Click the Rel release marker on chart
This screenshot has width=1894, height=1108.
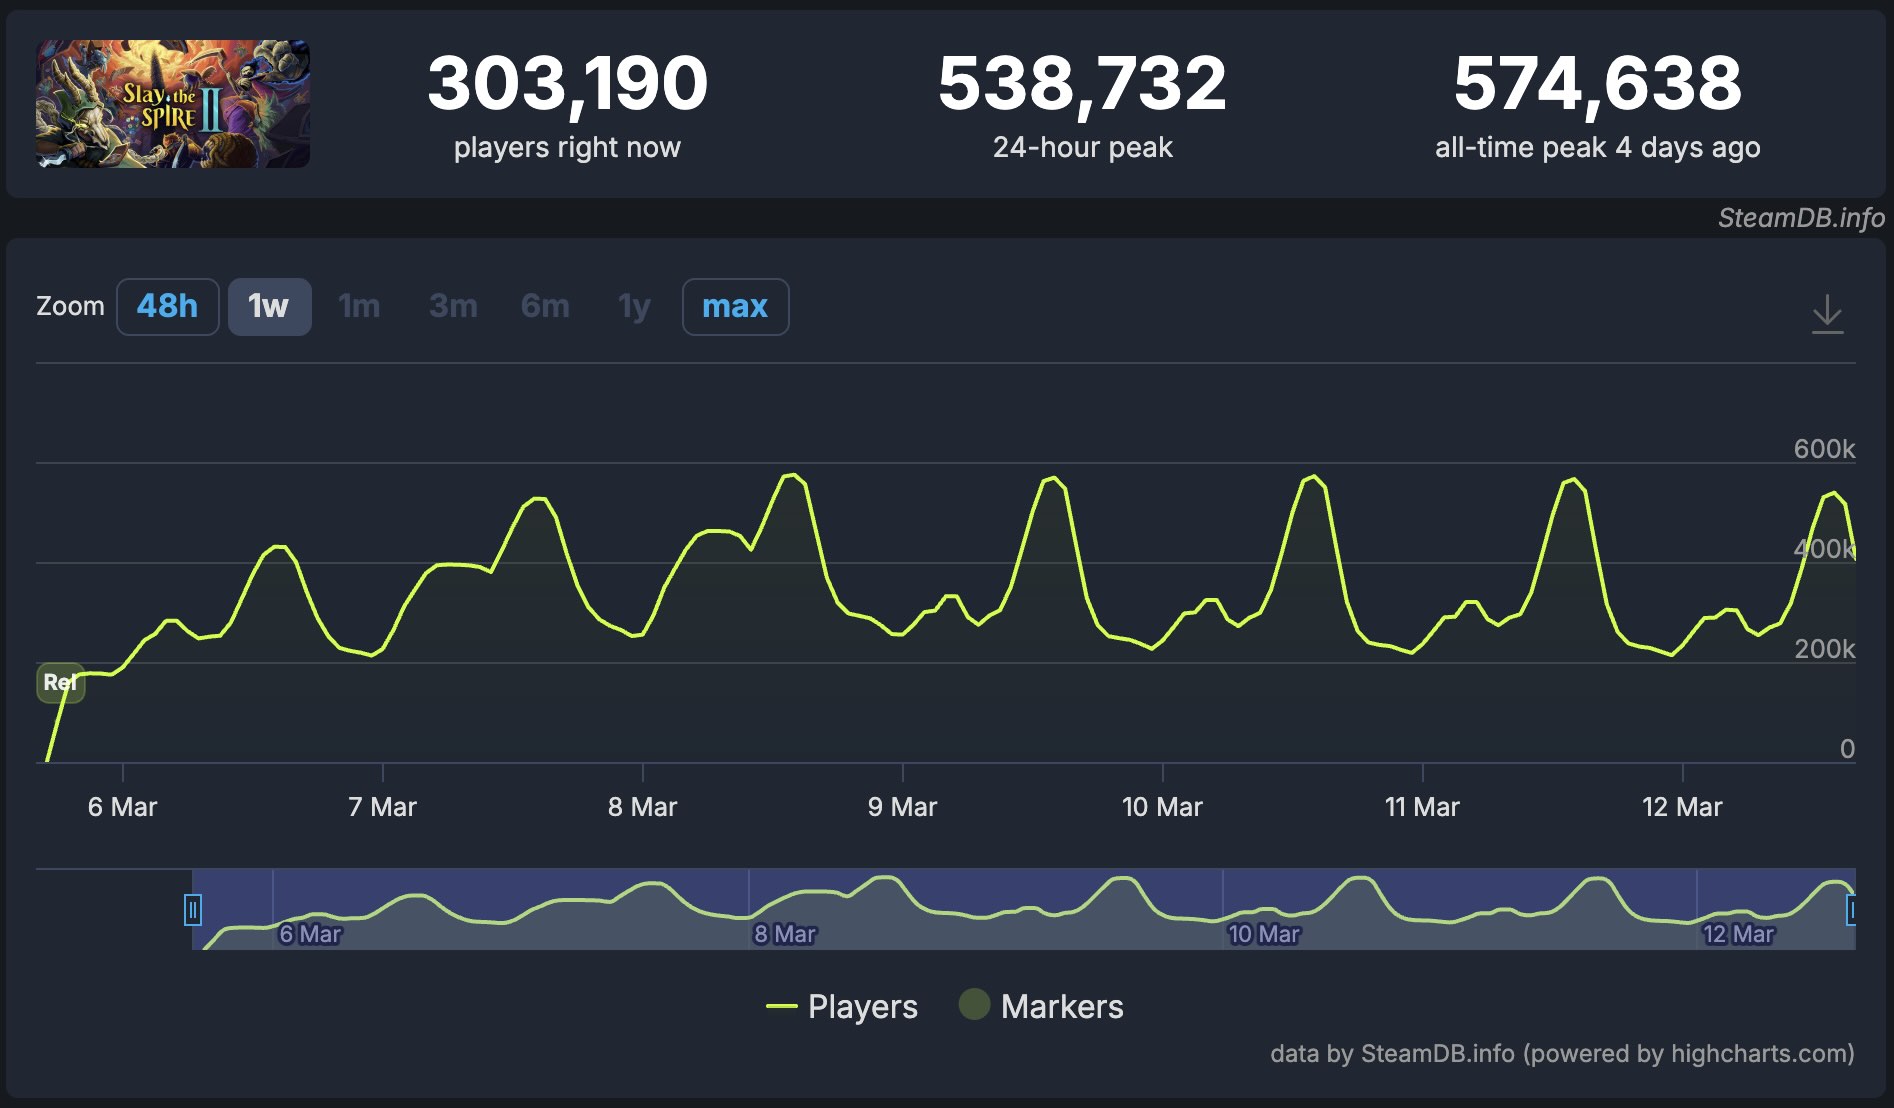60,682
